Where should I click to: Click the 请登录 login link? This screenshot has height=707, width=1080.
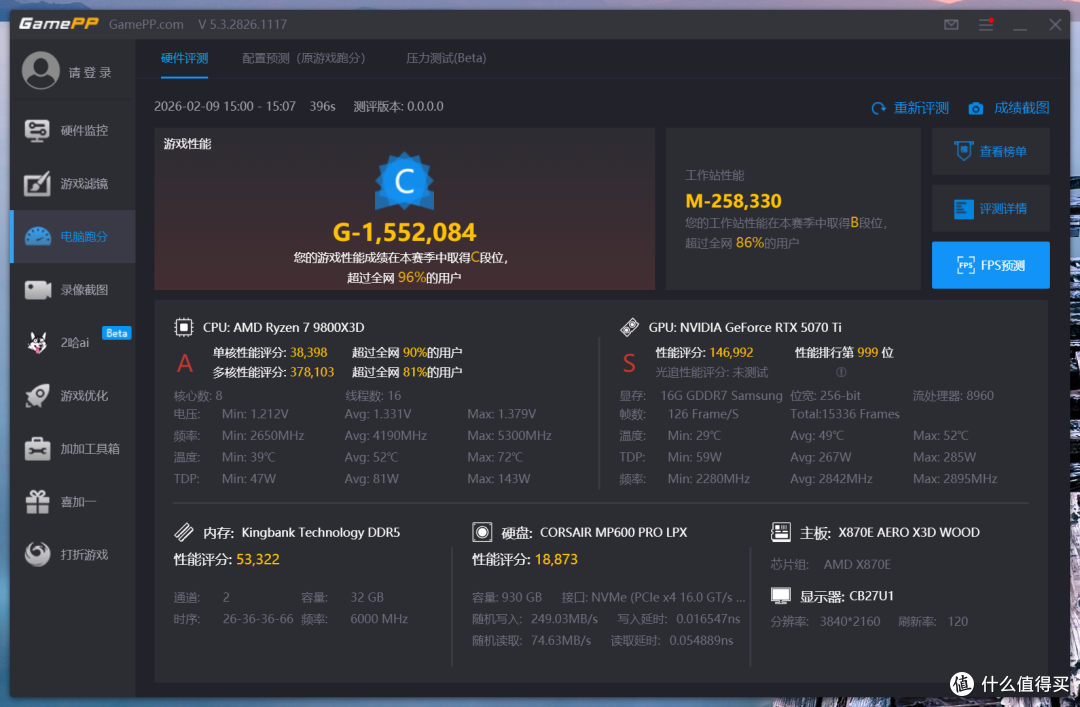[90, 72]
